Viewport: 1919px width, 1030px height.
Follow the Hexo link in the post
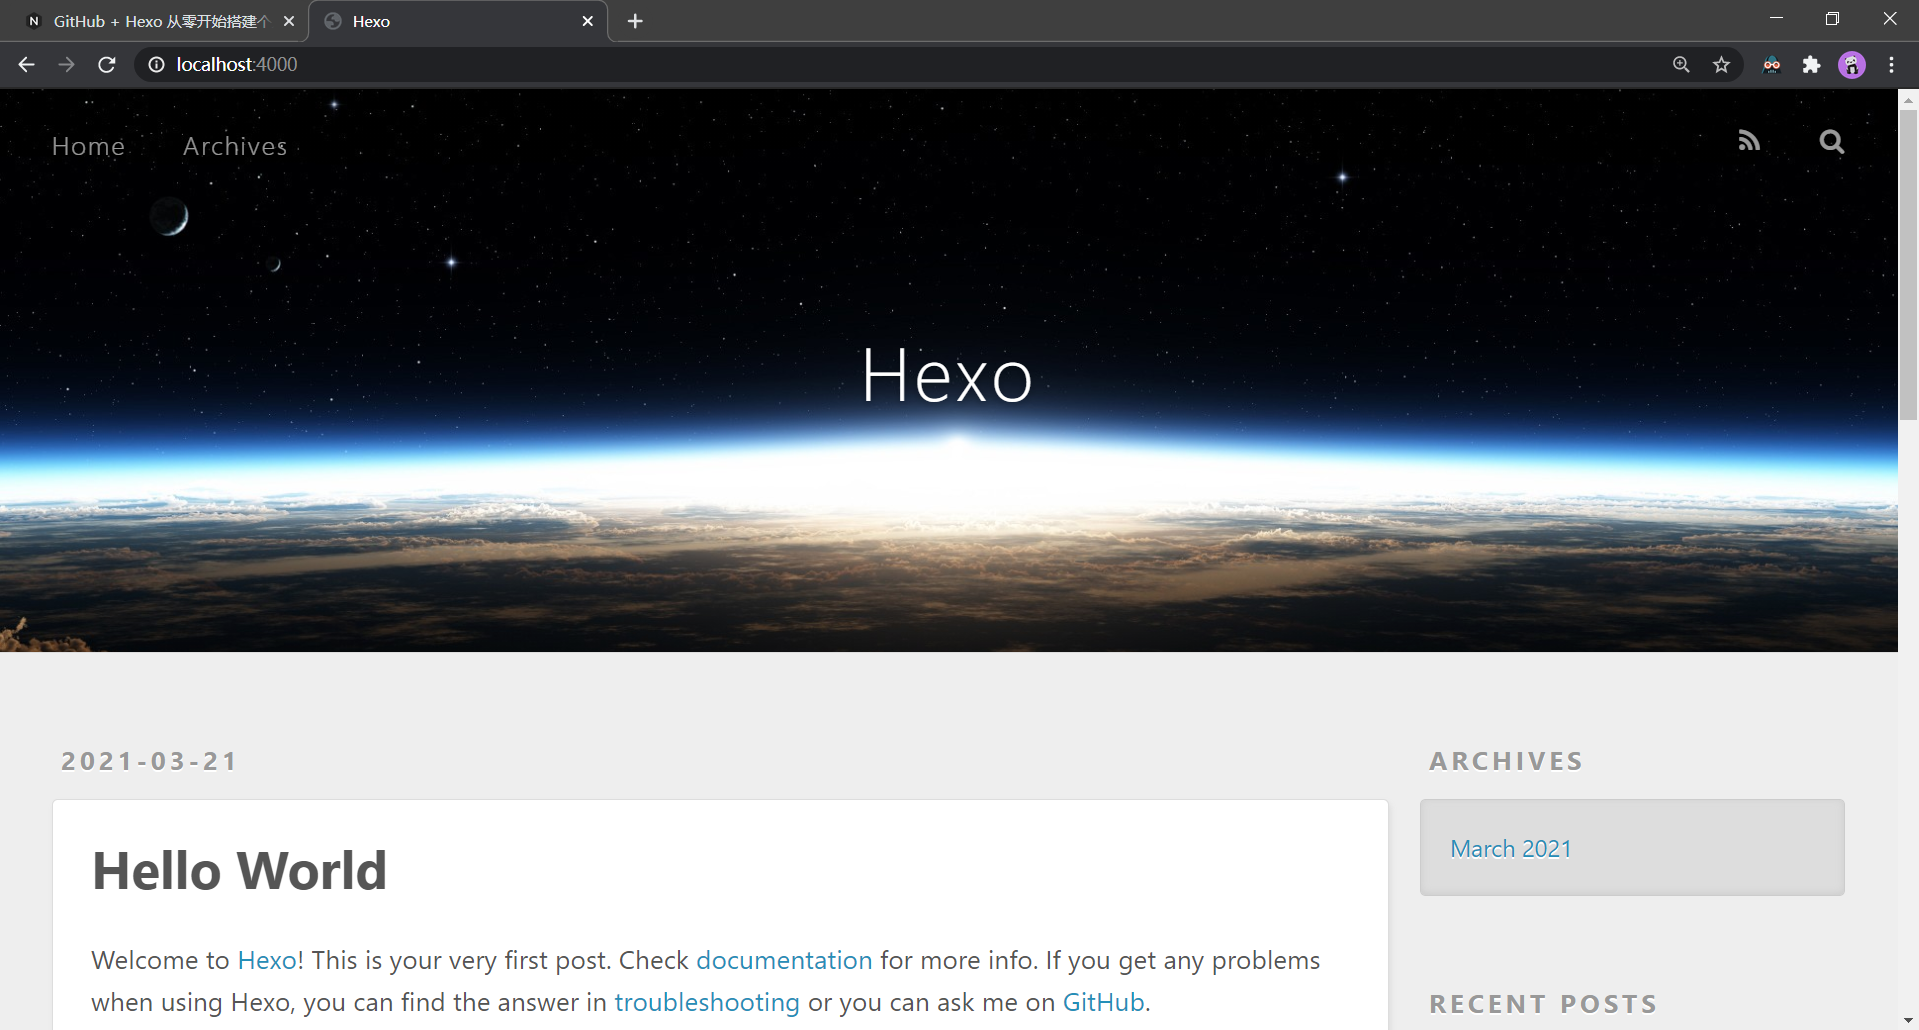[x=267, y=960]
